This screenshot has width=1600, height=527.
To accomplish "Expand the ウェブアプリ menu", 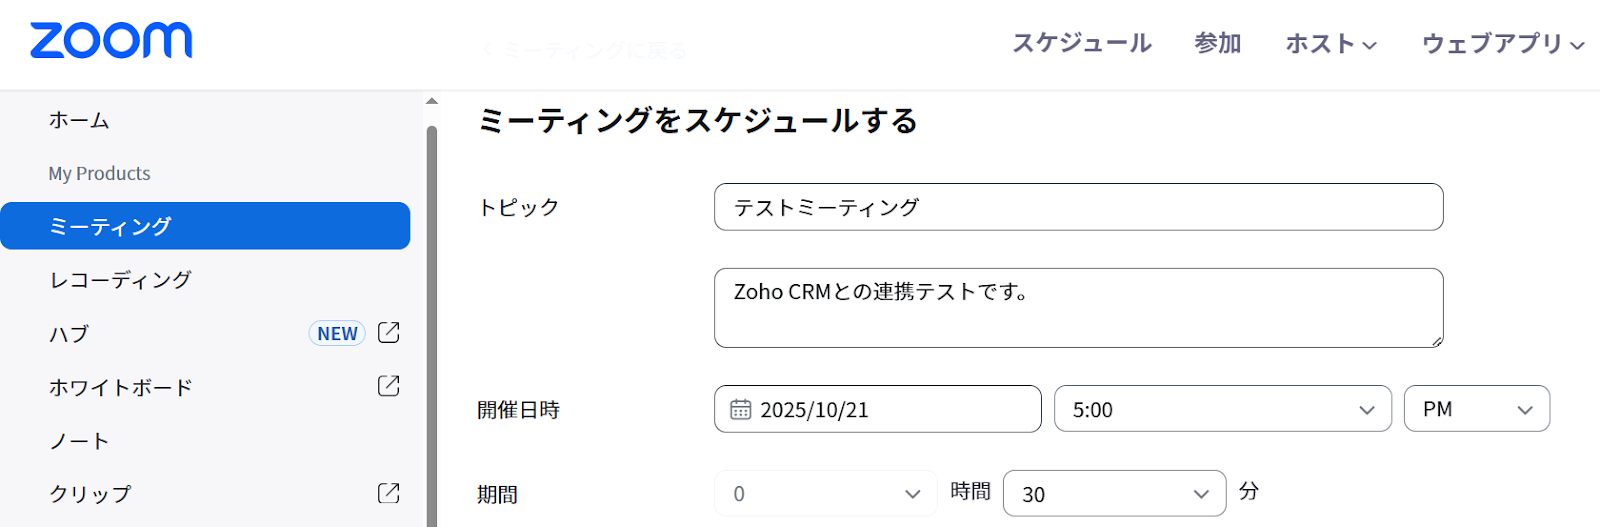I will click(1502, 44).
